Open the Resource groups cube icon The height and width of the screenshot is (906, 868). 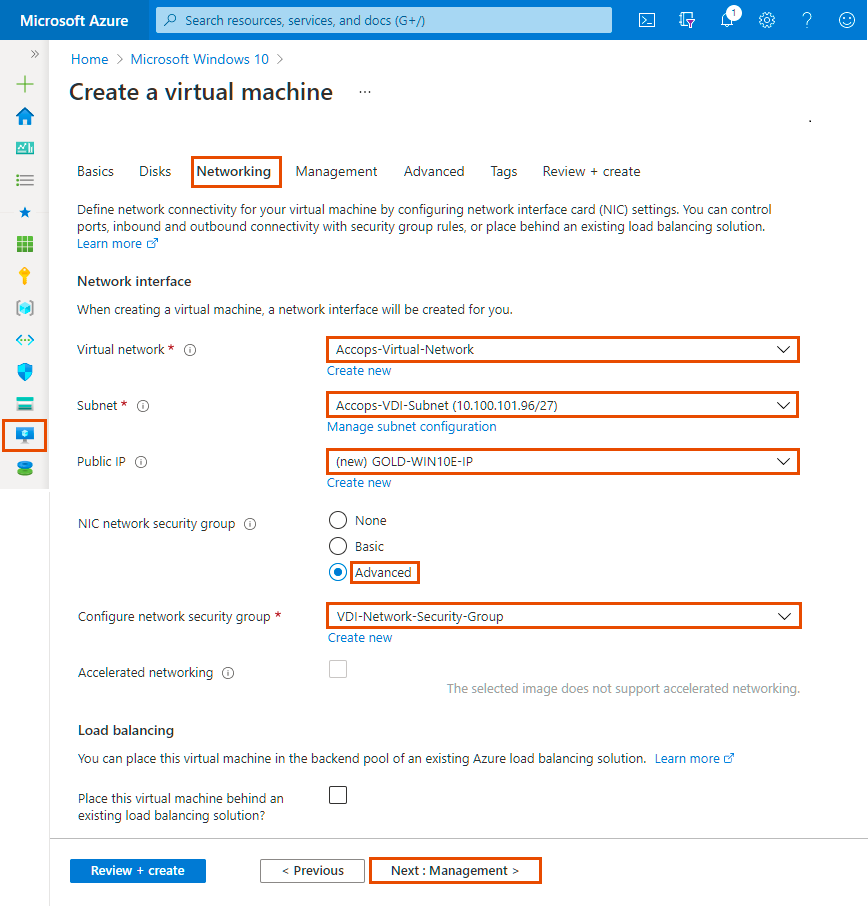pos(25,308)
